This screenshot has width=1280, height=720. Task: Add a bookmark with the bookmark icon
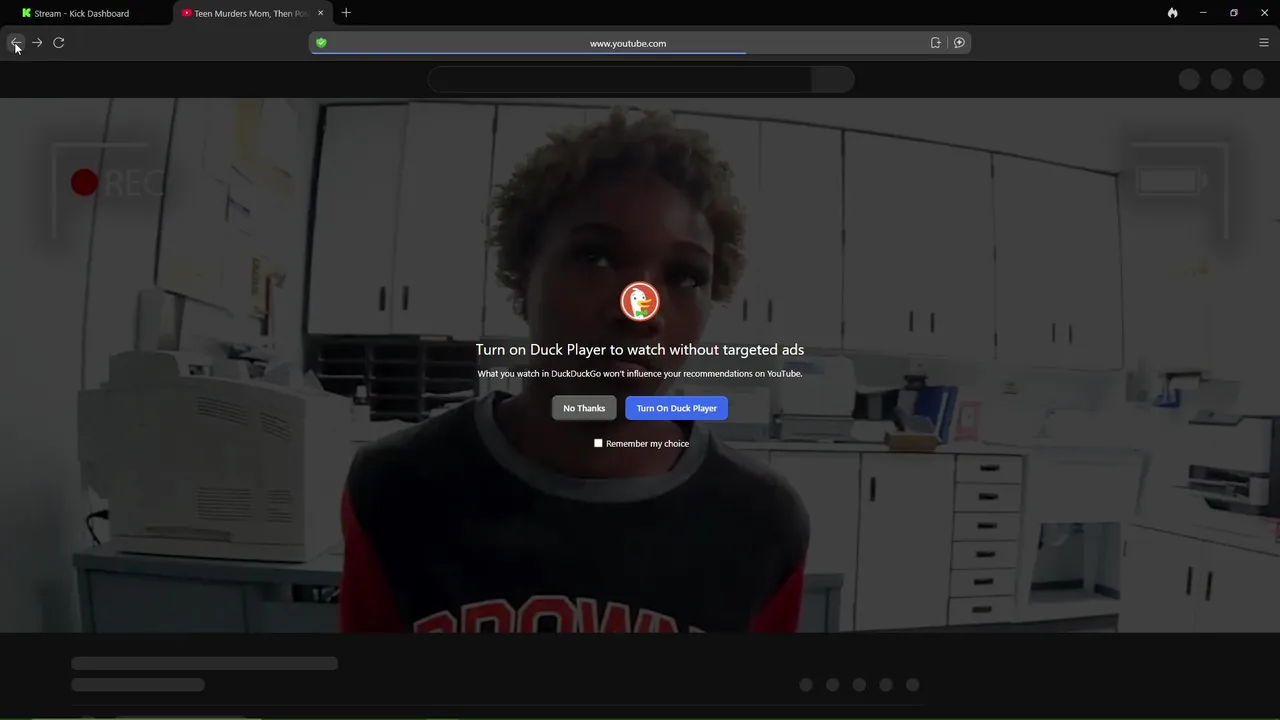point(936,43)
